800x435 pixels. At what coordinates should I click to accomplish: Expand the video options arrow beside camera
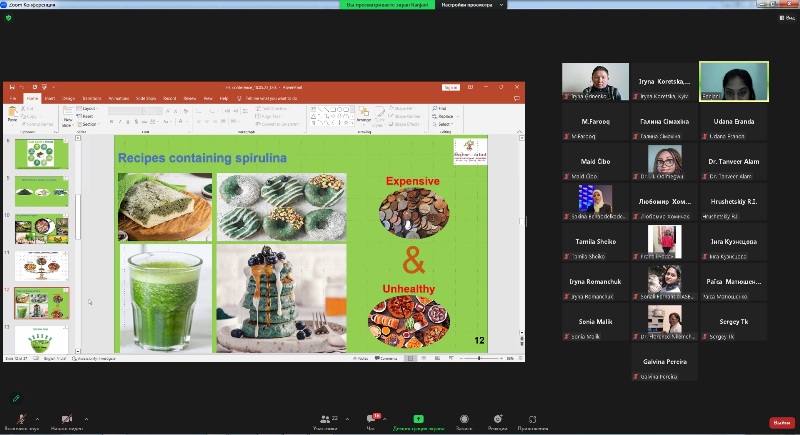click(x=86, y=419)
